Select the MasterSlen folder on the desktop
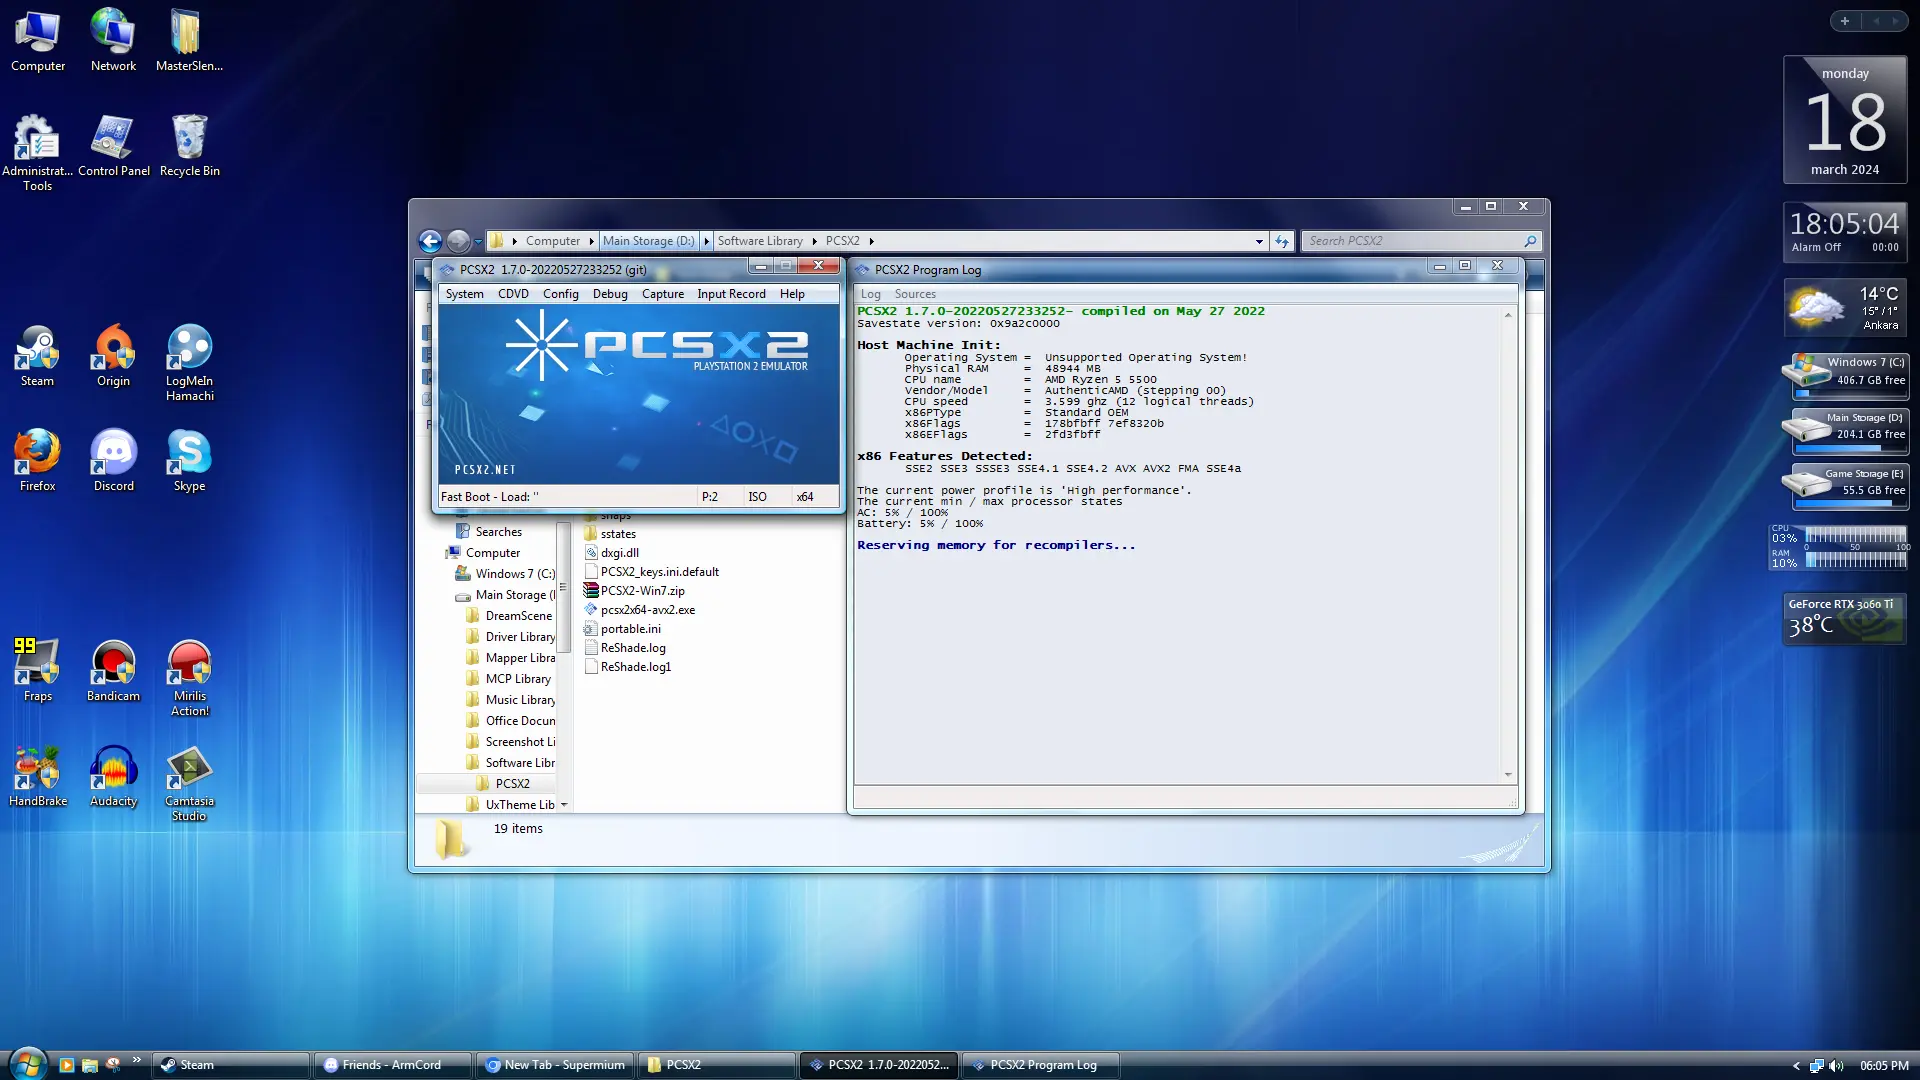 [189, 41]
